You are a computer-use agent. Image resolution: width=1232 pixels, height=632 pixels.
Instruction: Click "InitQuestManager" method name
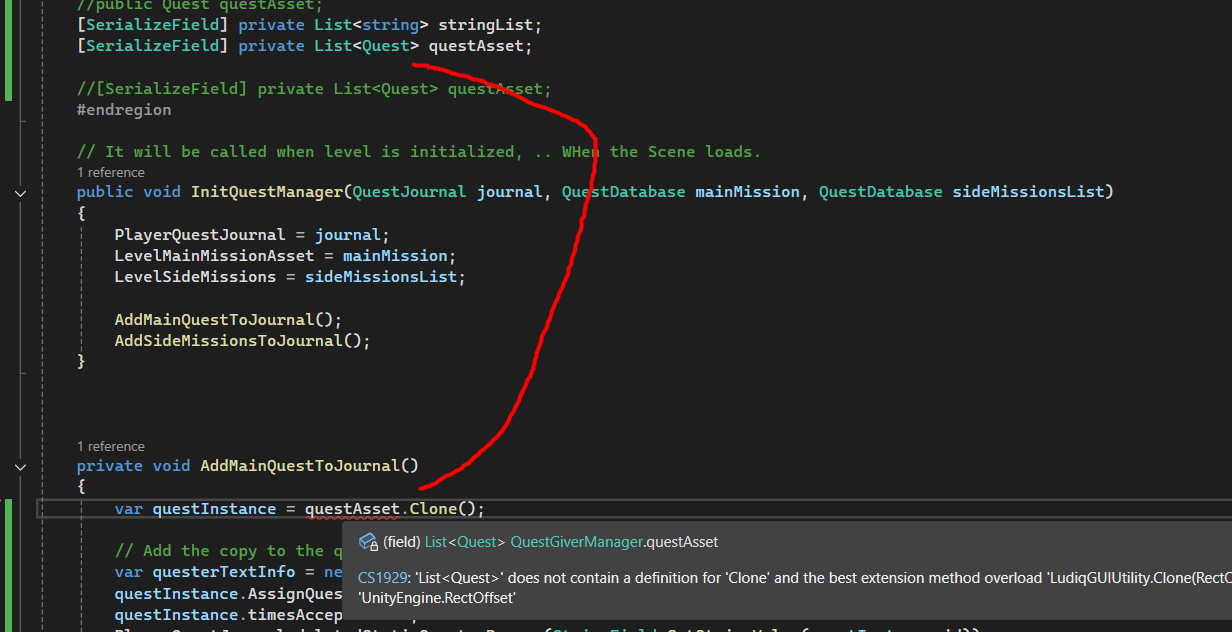(267, 191)
